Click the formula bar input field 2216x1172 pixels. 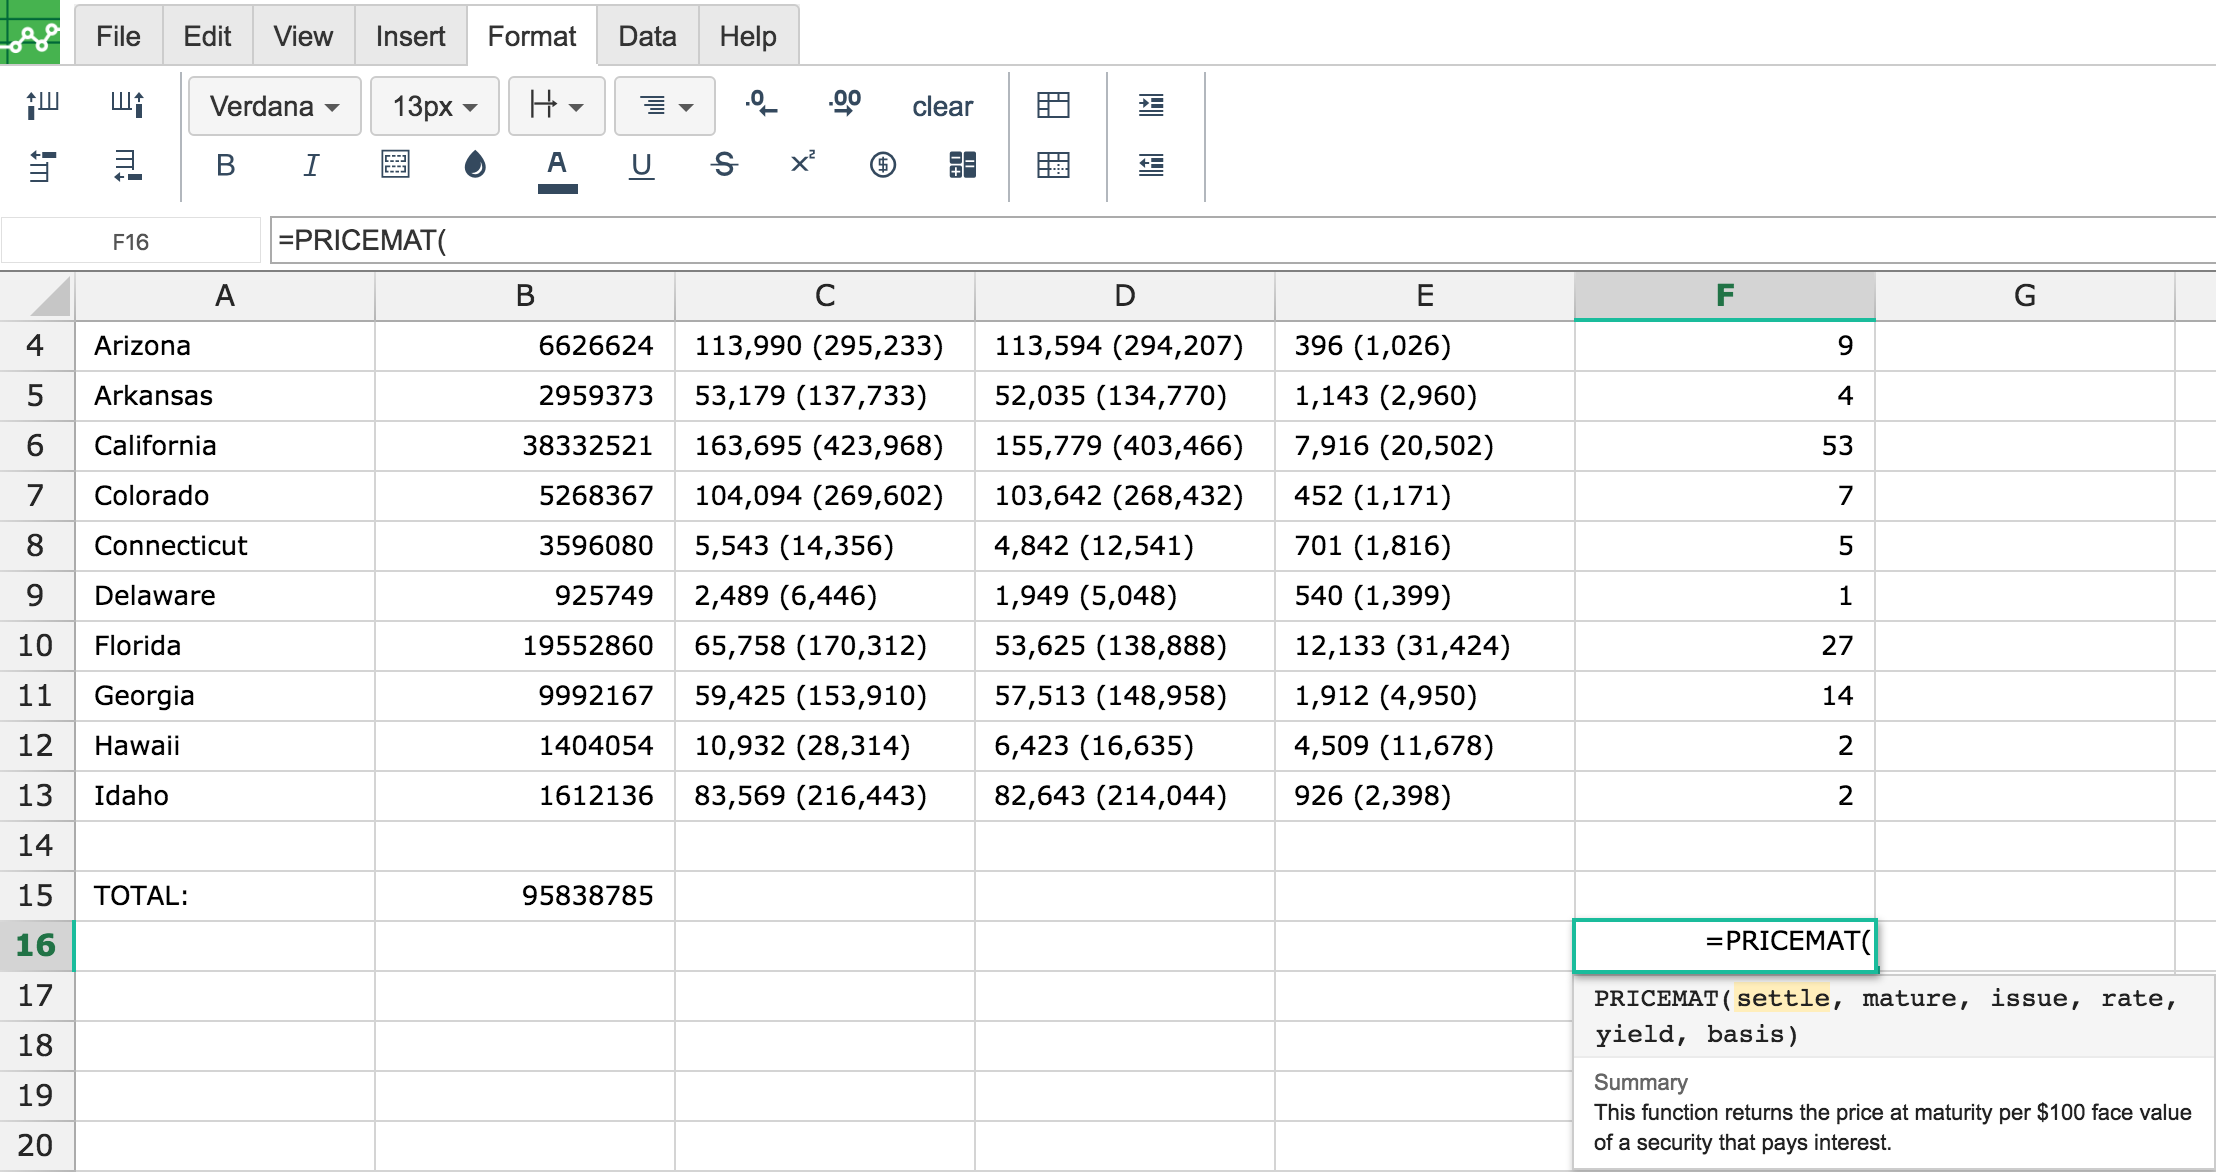pyautogui.click(x=1240, y=241)
